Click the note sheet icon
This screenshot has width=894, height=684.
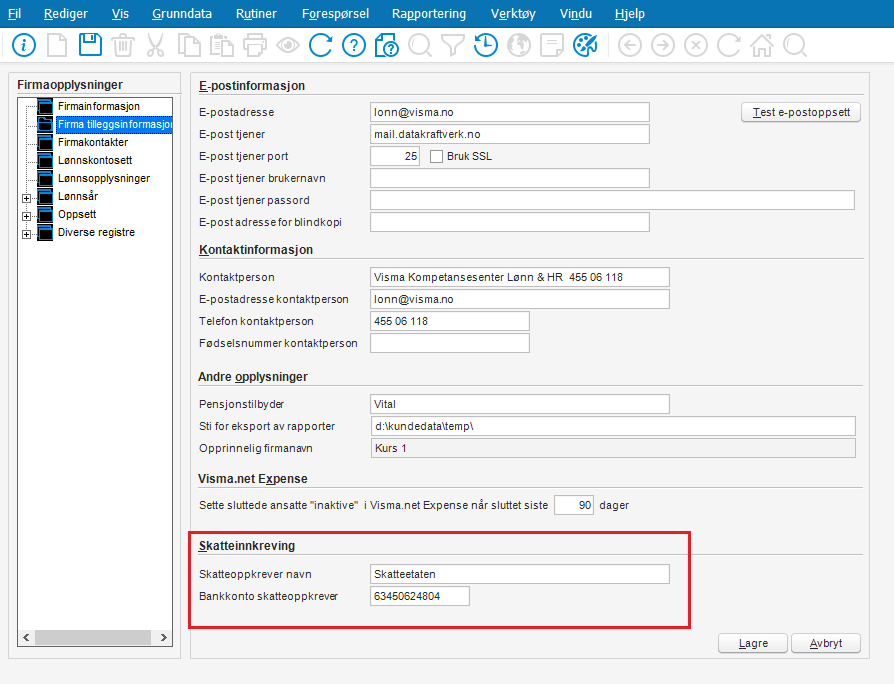click(552, 45)
